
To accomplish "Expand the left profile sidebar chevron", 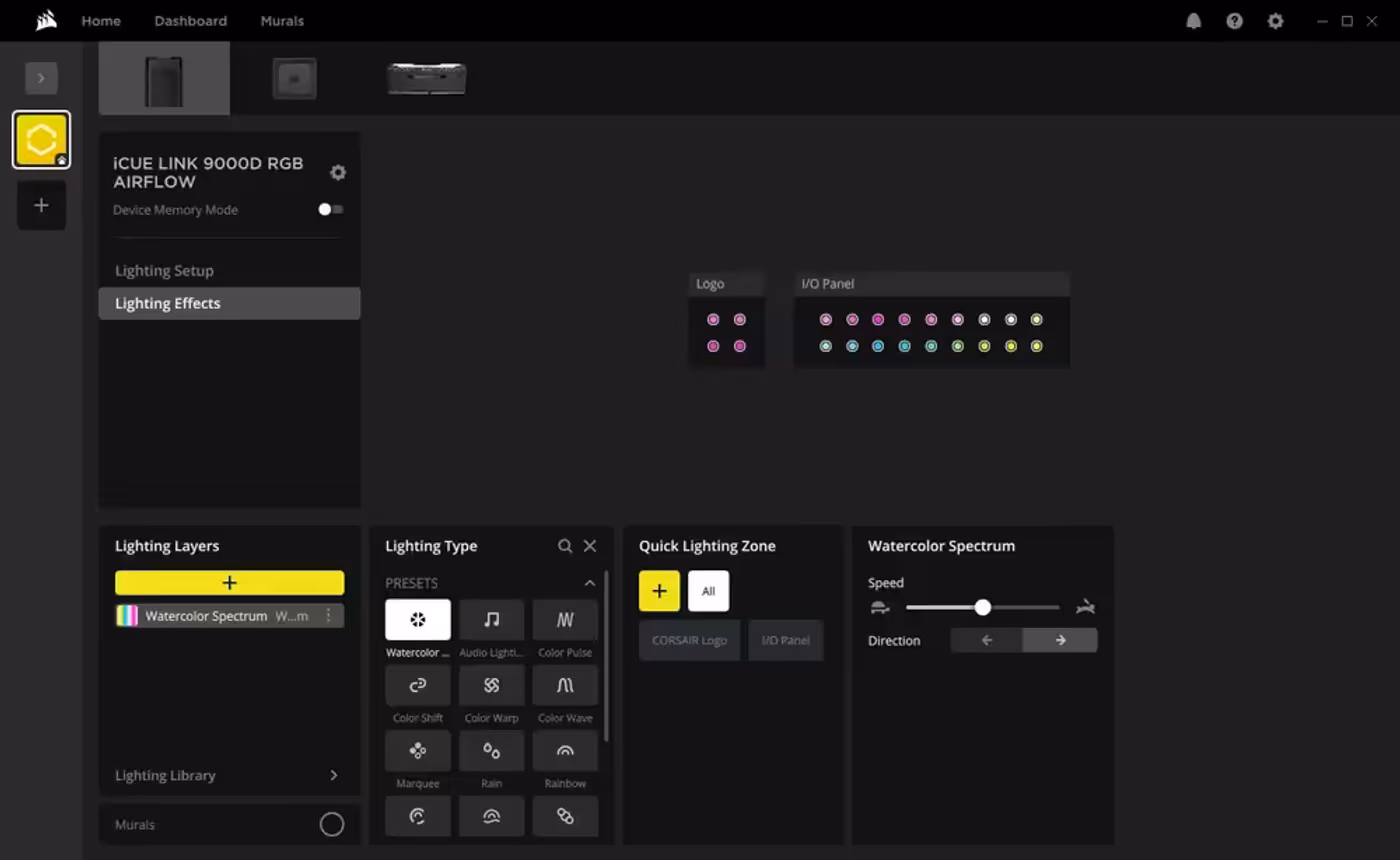I will 41,78.
